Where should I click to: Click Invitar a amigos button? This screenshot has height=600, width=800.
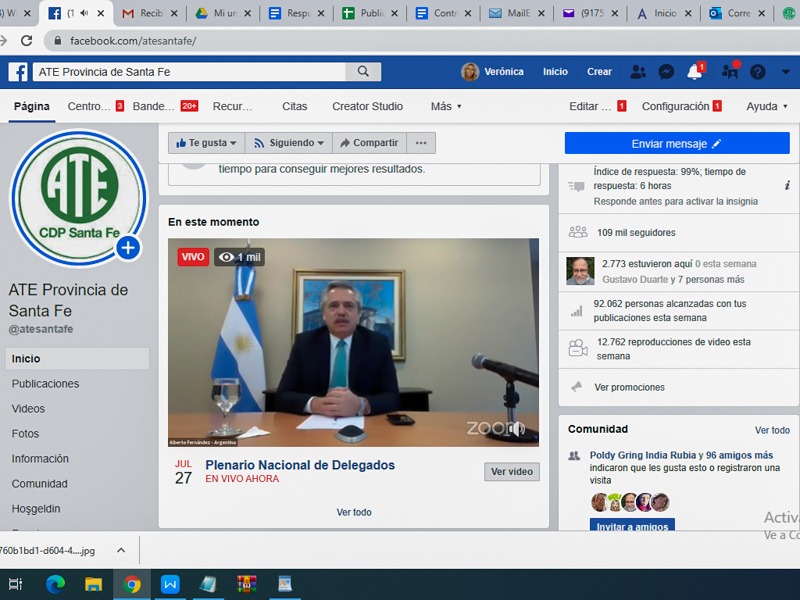632,526
